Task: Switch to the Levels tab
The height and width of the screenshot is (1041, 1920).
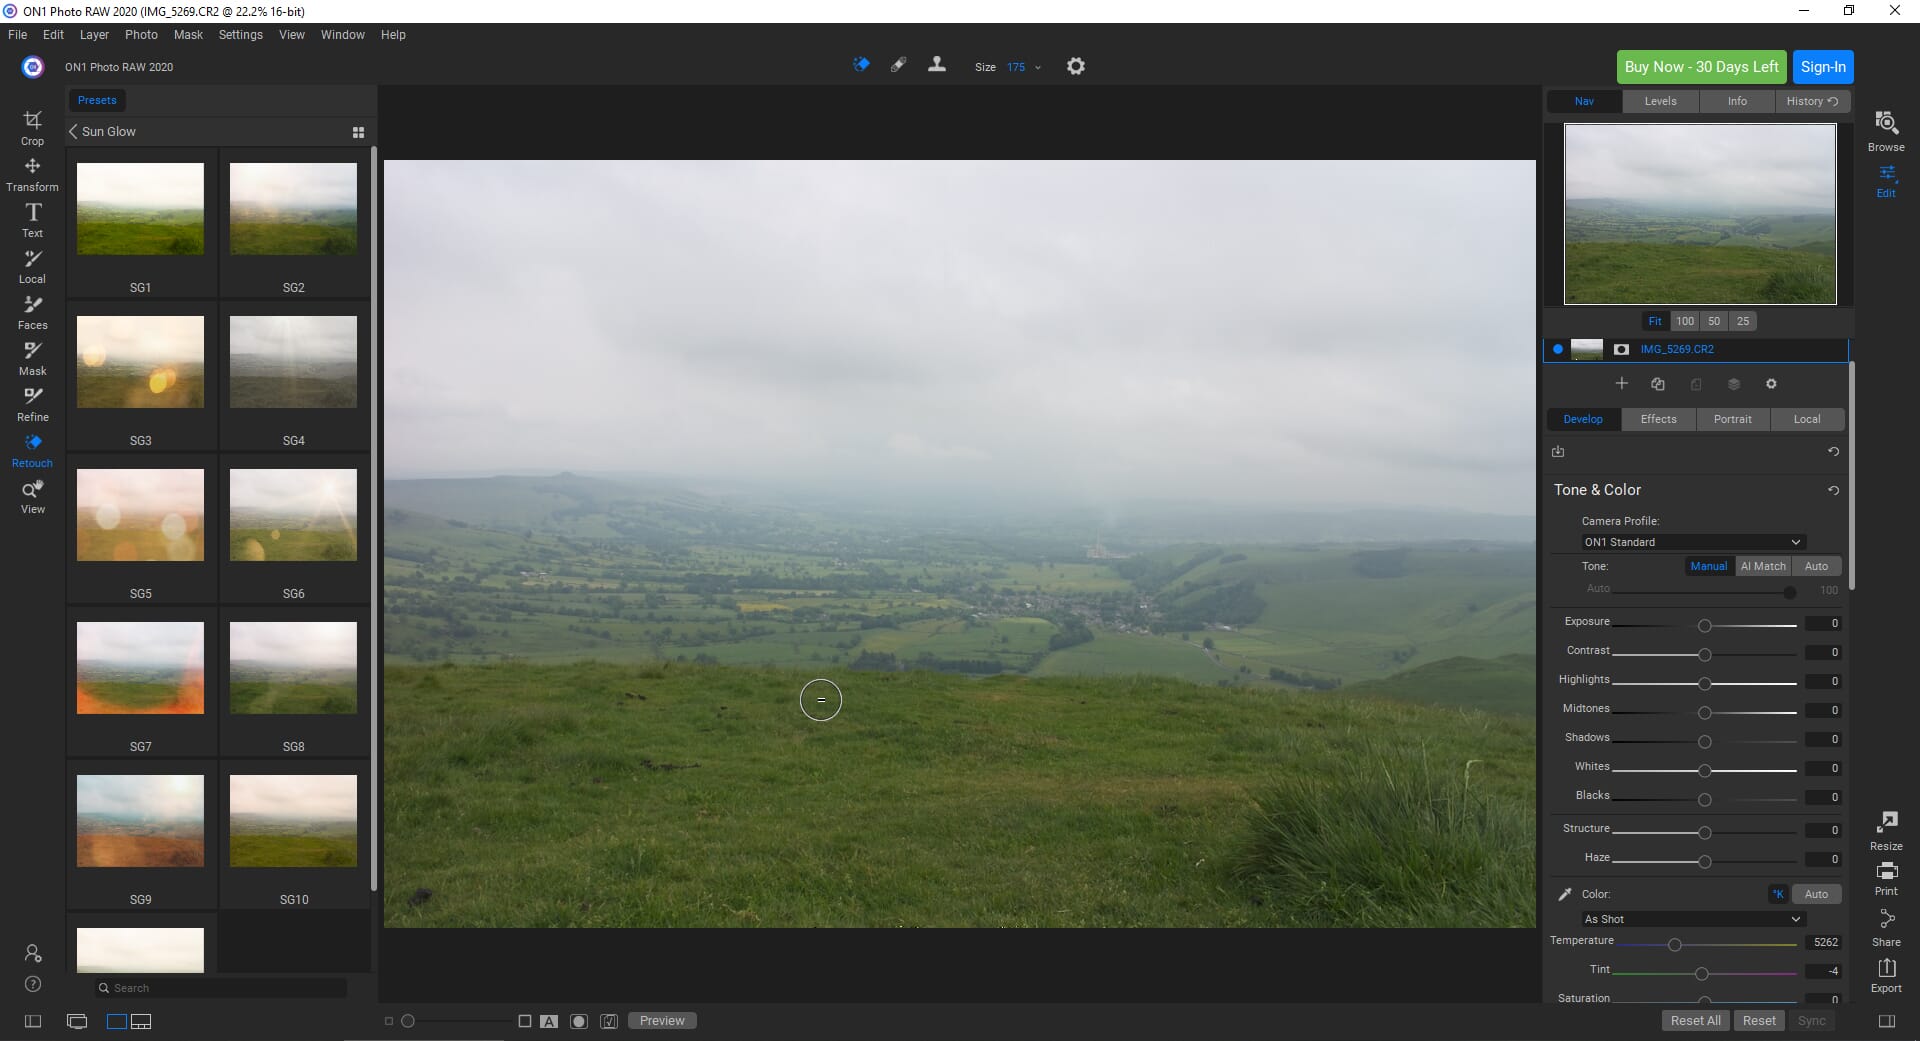Action: coord(1660,101)
